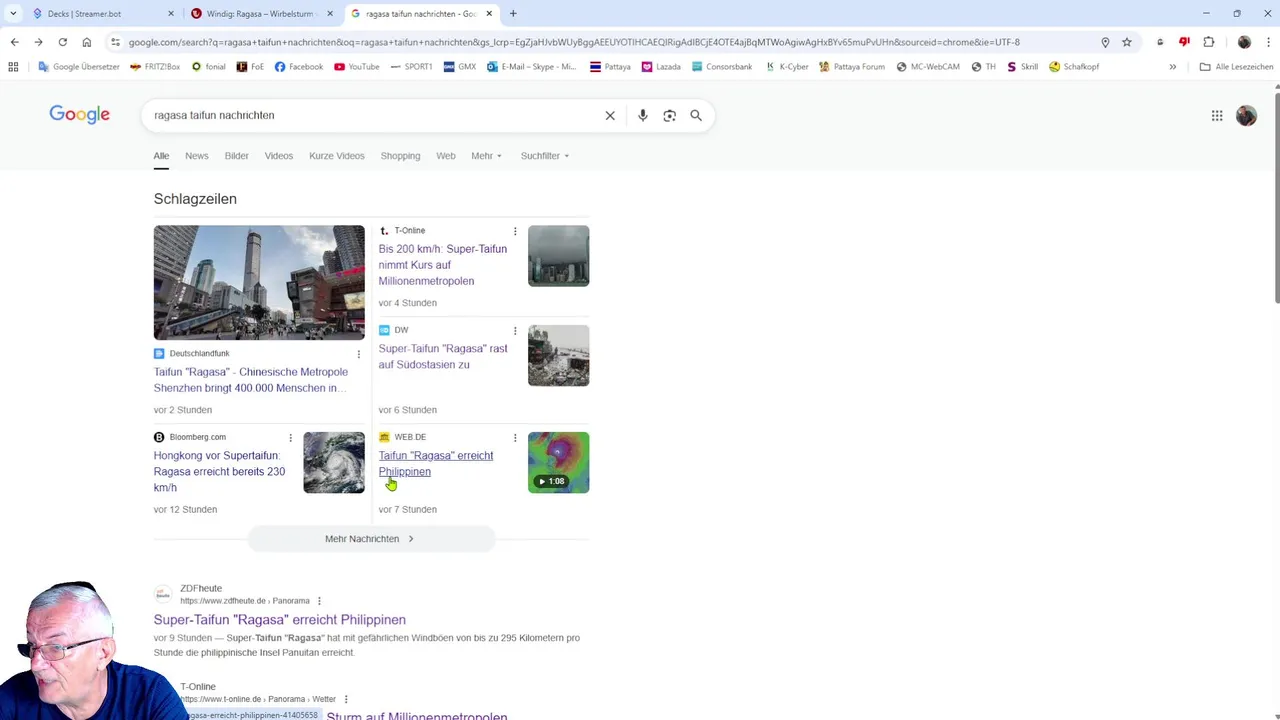Open Google Lens image search
This screenshot has width=1280, height=720.
669,115
